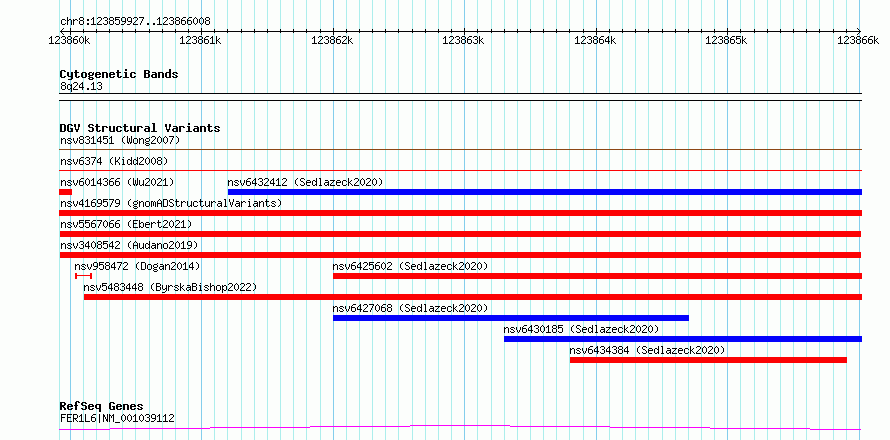Click the Cytogenetic Bands track title
Image resolution: width=890 pixels, height=440 pixels.
coord(119,74)
